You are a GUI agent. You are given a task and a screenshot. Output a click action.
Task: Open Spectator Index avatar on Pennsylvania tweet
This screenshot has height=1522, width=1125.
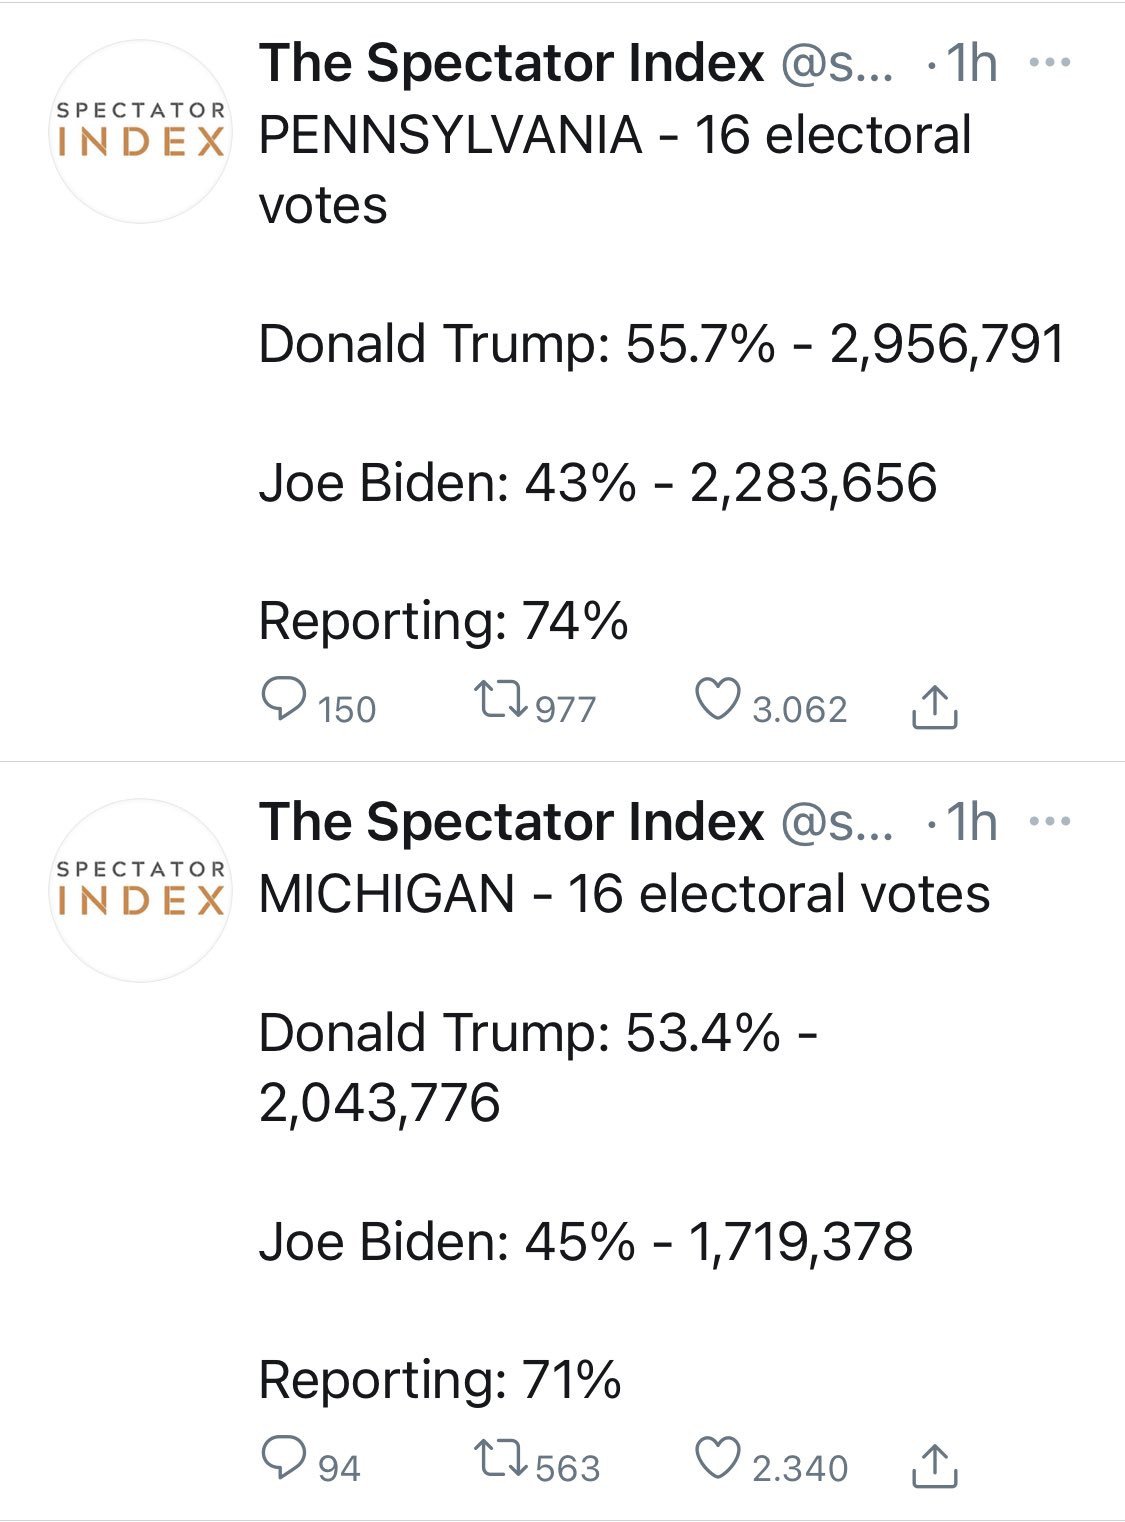(x=140, y=131)
